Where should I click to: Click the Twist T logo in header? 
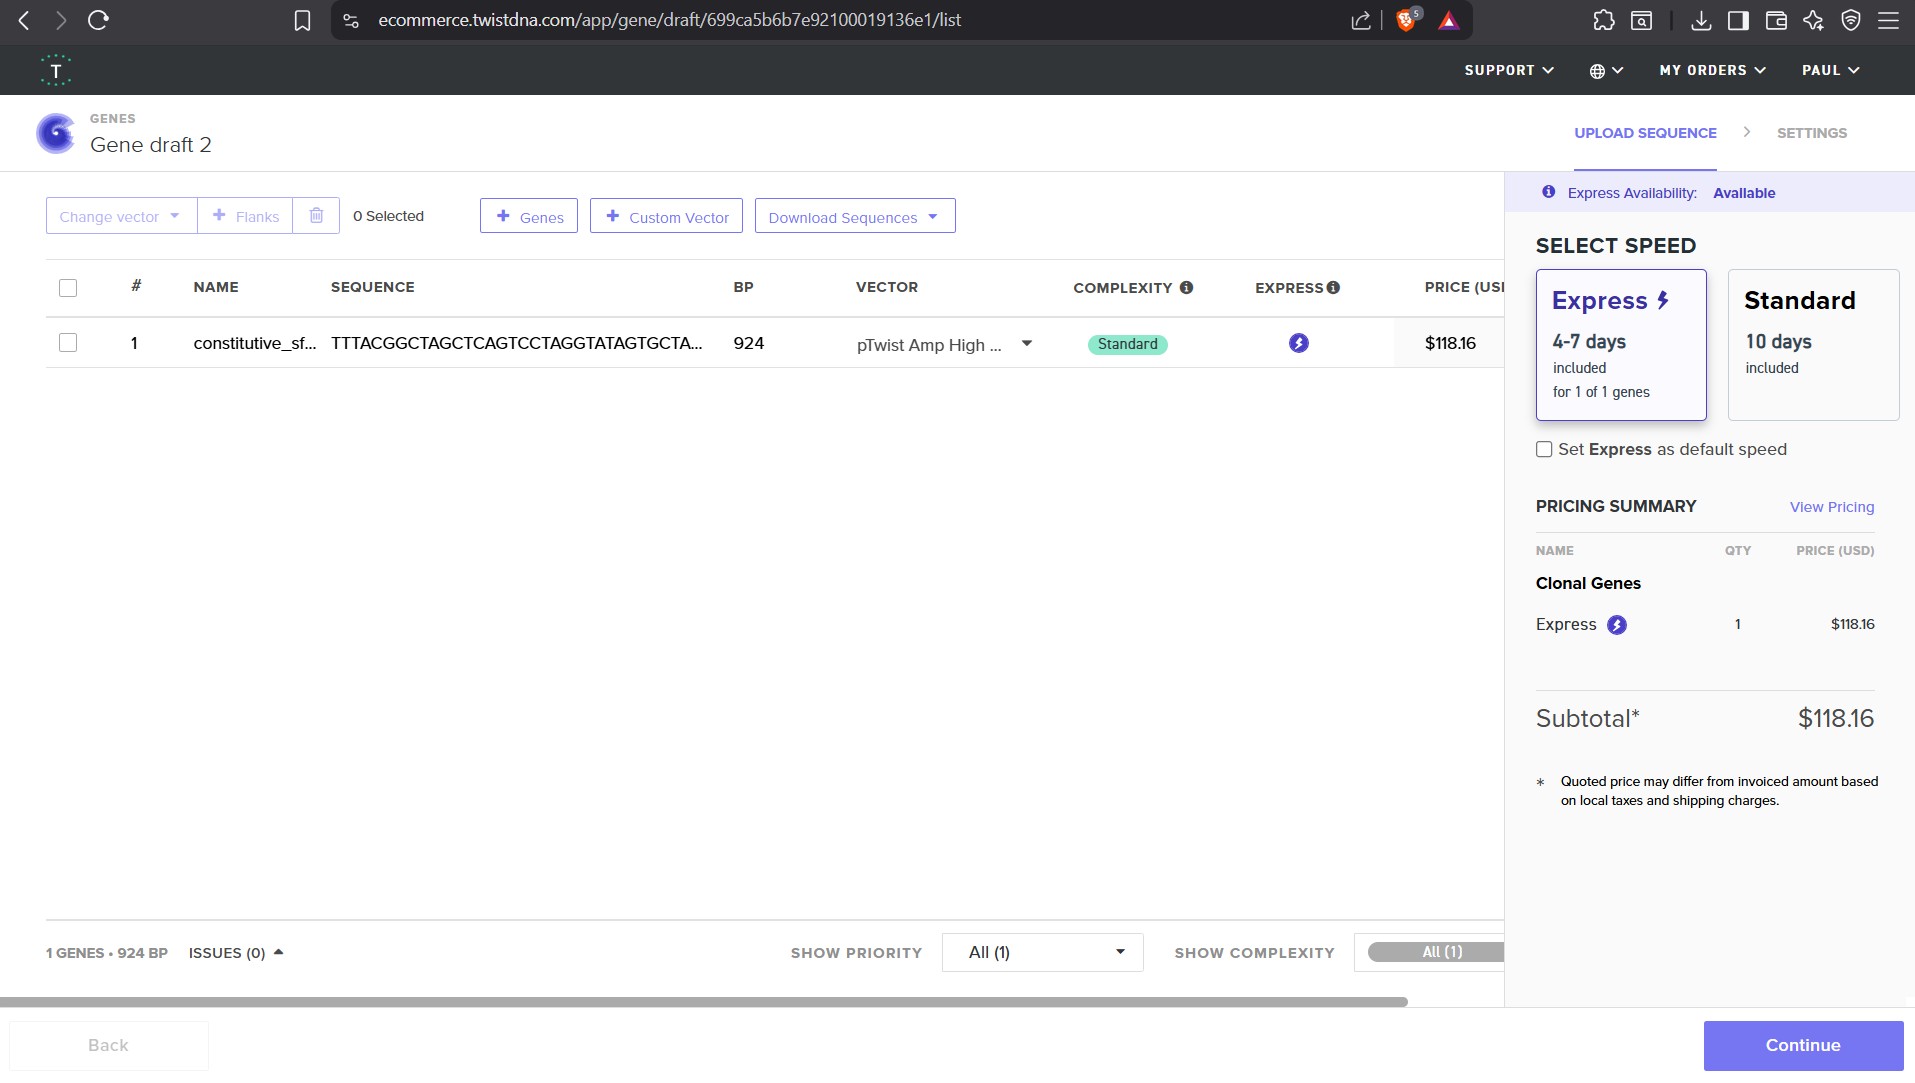point(56,70)
